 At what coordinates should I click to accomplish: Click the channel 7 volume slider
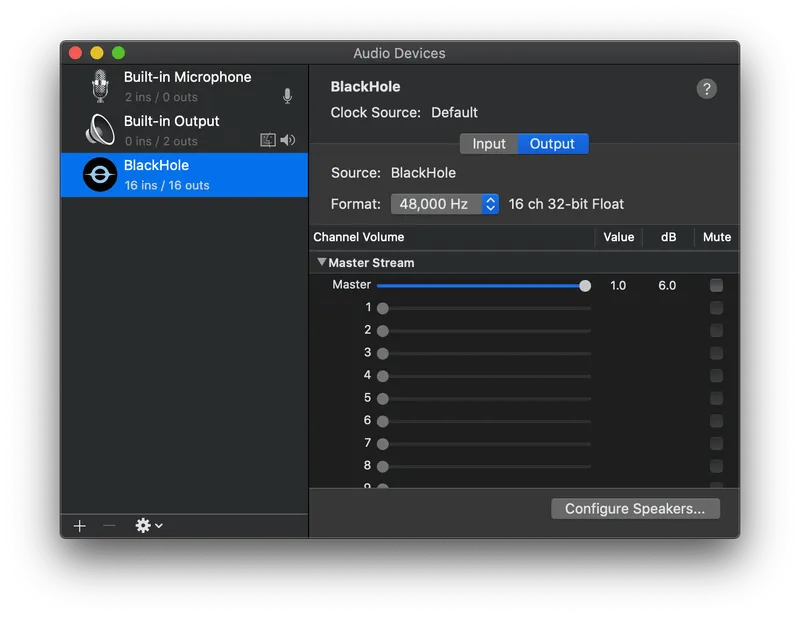[x=484, y=444]
